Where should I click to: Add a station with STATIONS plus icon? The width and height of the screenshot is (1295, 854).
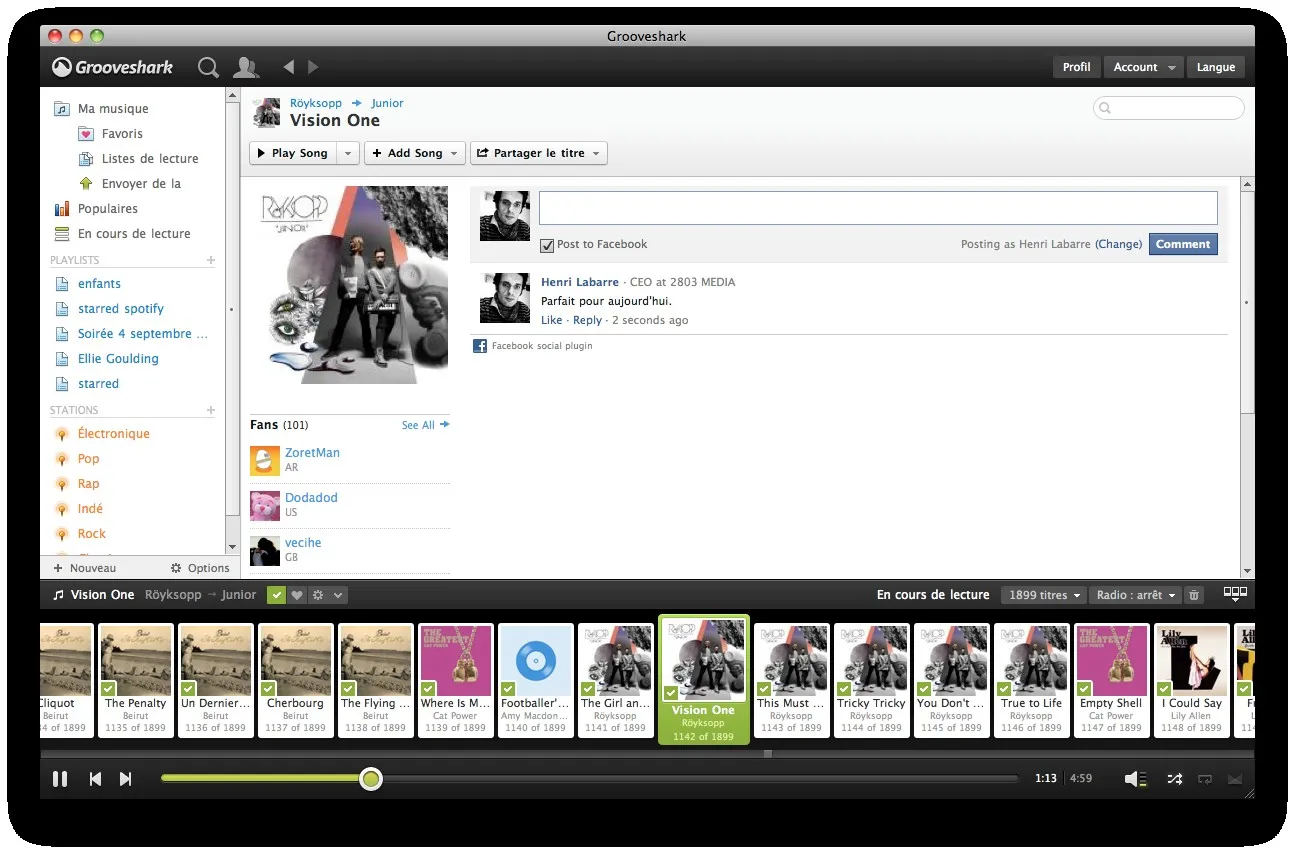[x=211, y=410]
